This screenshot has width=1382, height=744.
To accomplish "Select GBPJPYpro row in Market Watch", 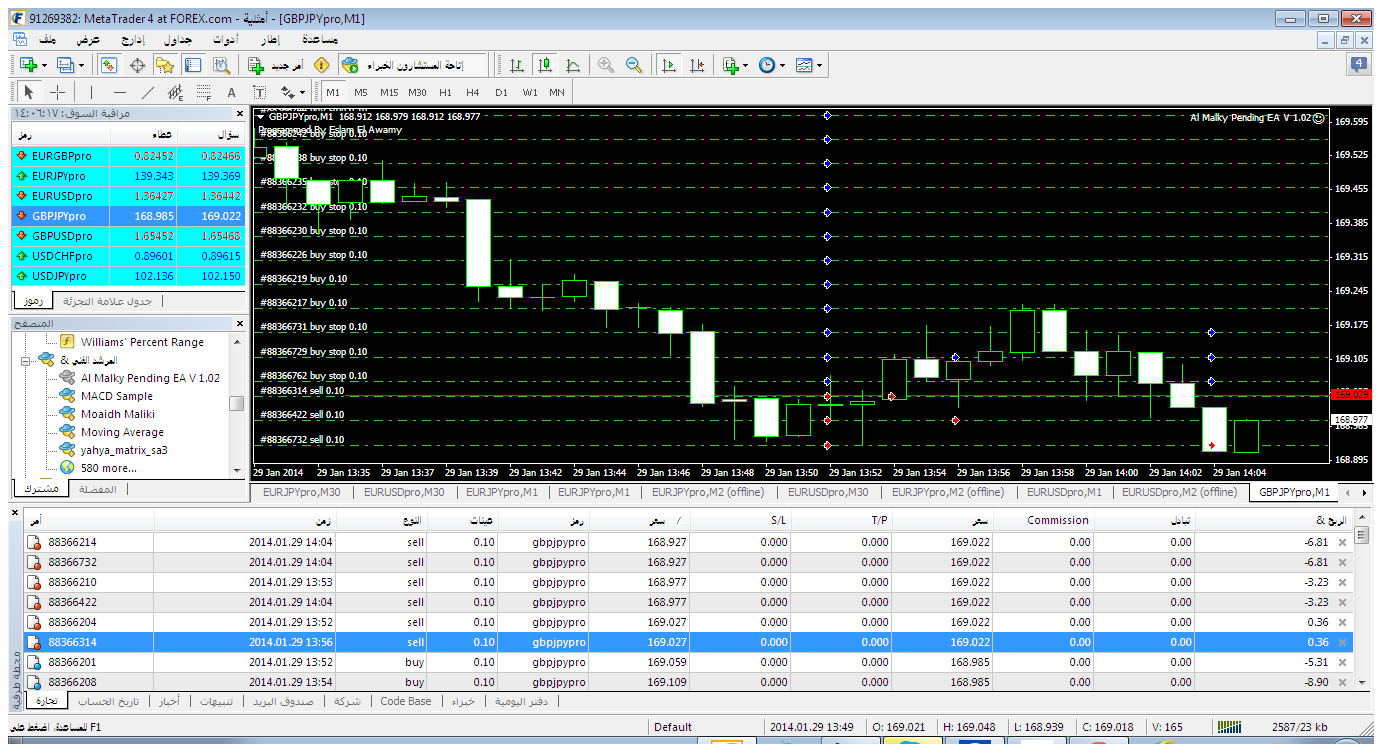I will pyautogui.click(x=128, y=216).
